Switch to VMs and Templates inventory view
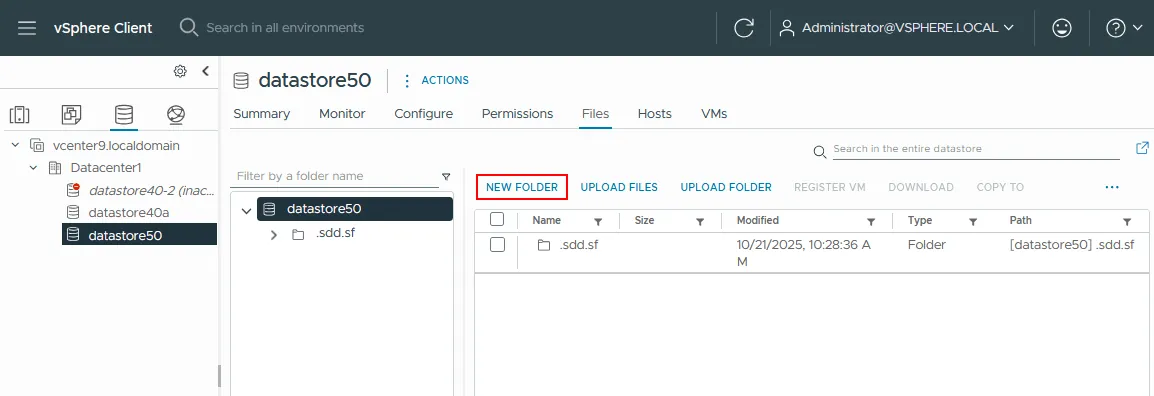 (71, 115)
